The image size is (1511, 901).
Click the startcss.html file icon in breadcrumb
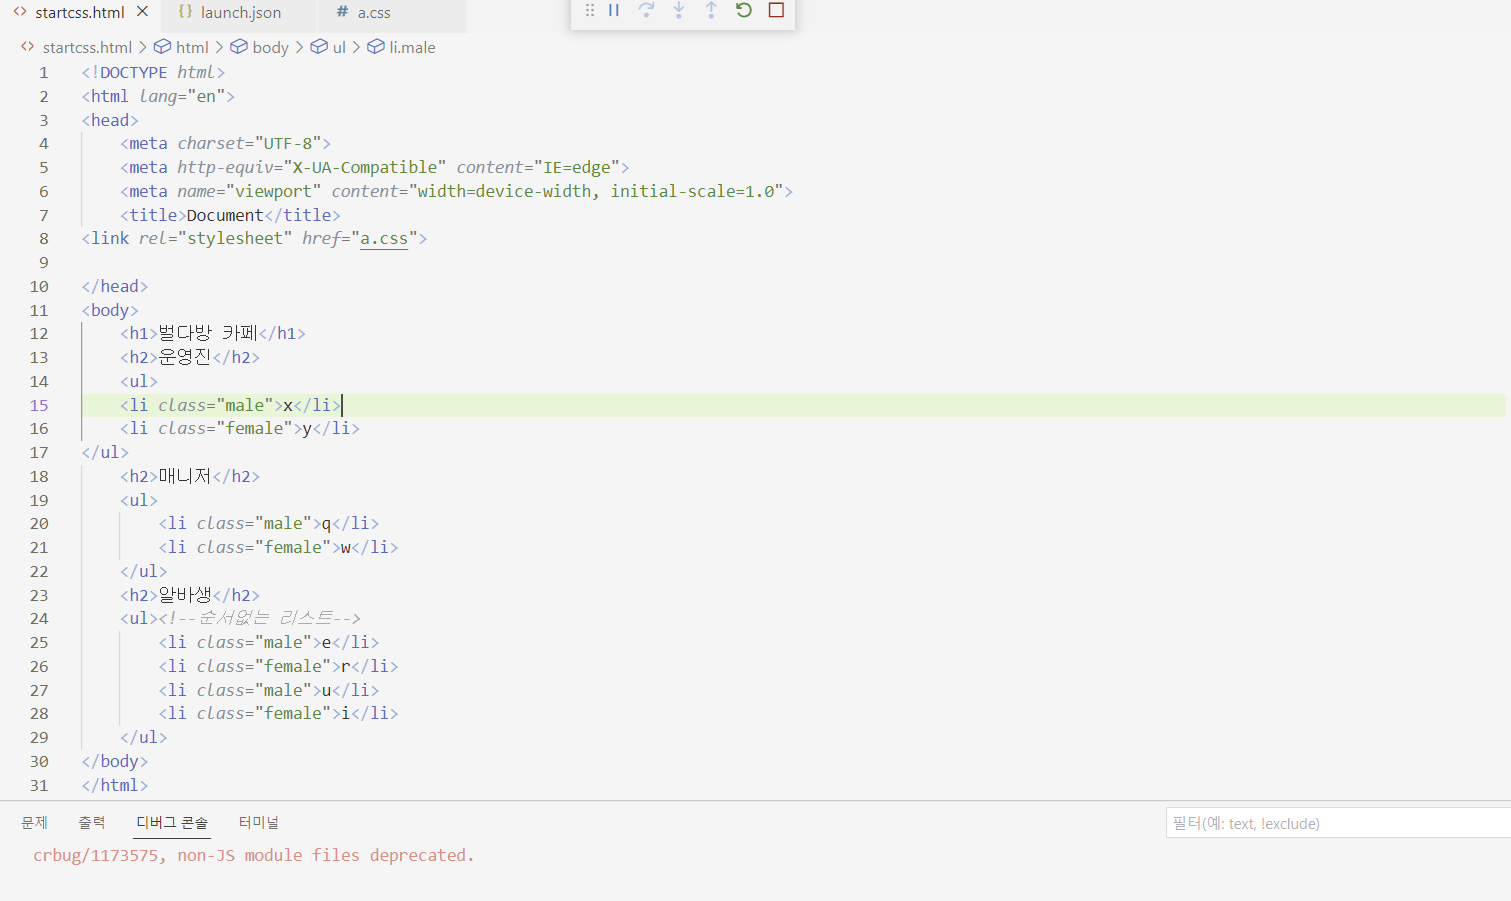(28, 47)
